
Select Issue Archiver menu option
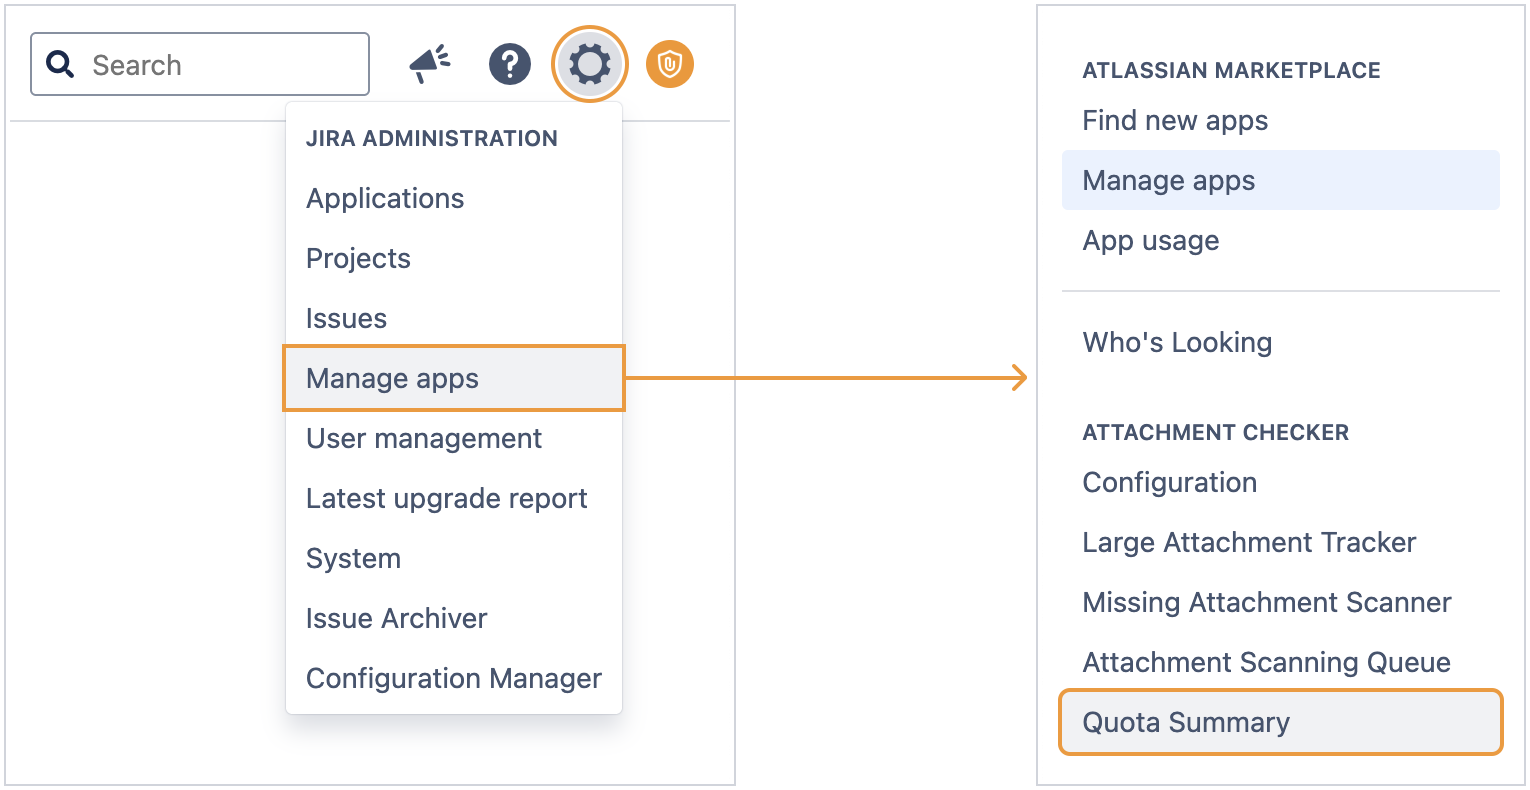(x=396, y=619)
